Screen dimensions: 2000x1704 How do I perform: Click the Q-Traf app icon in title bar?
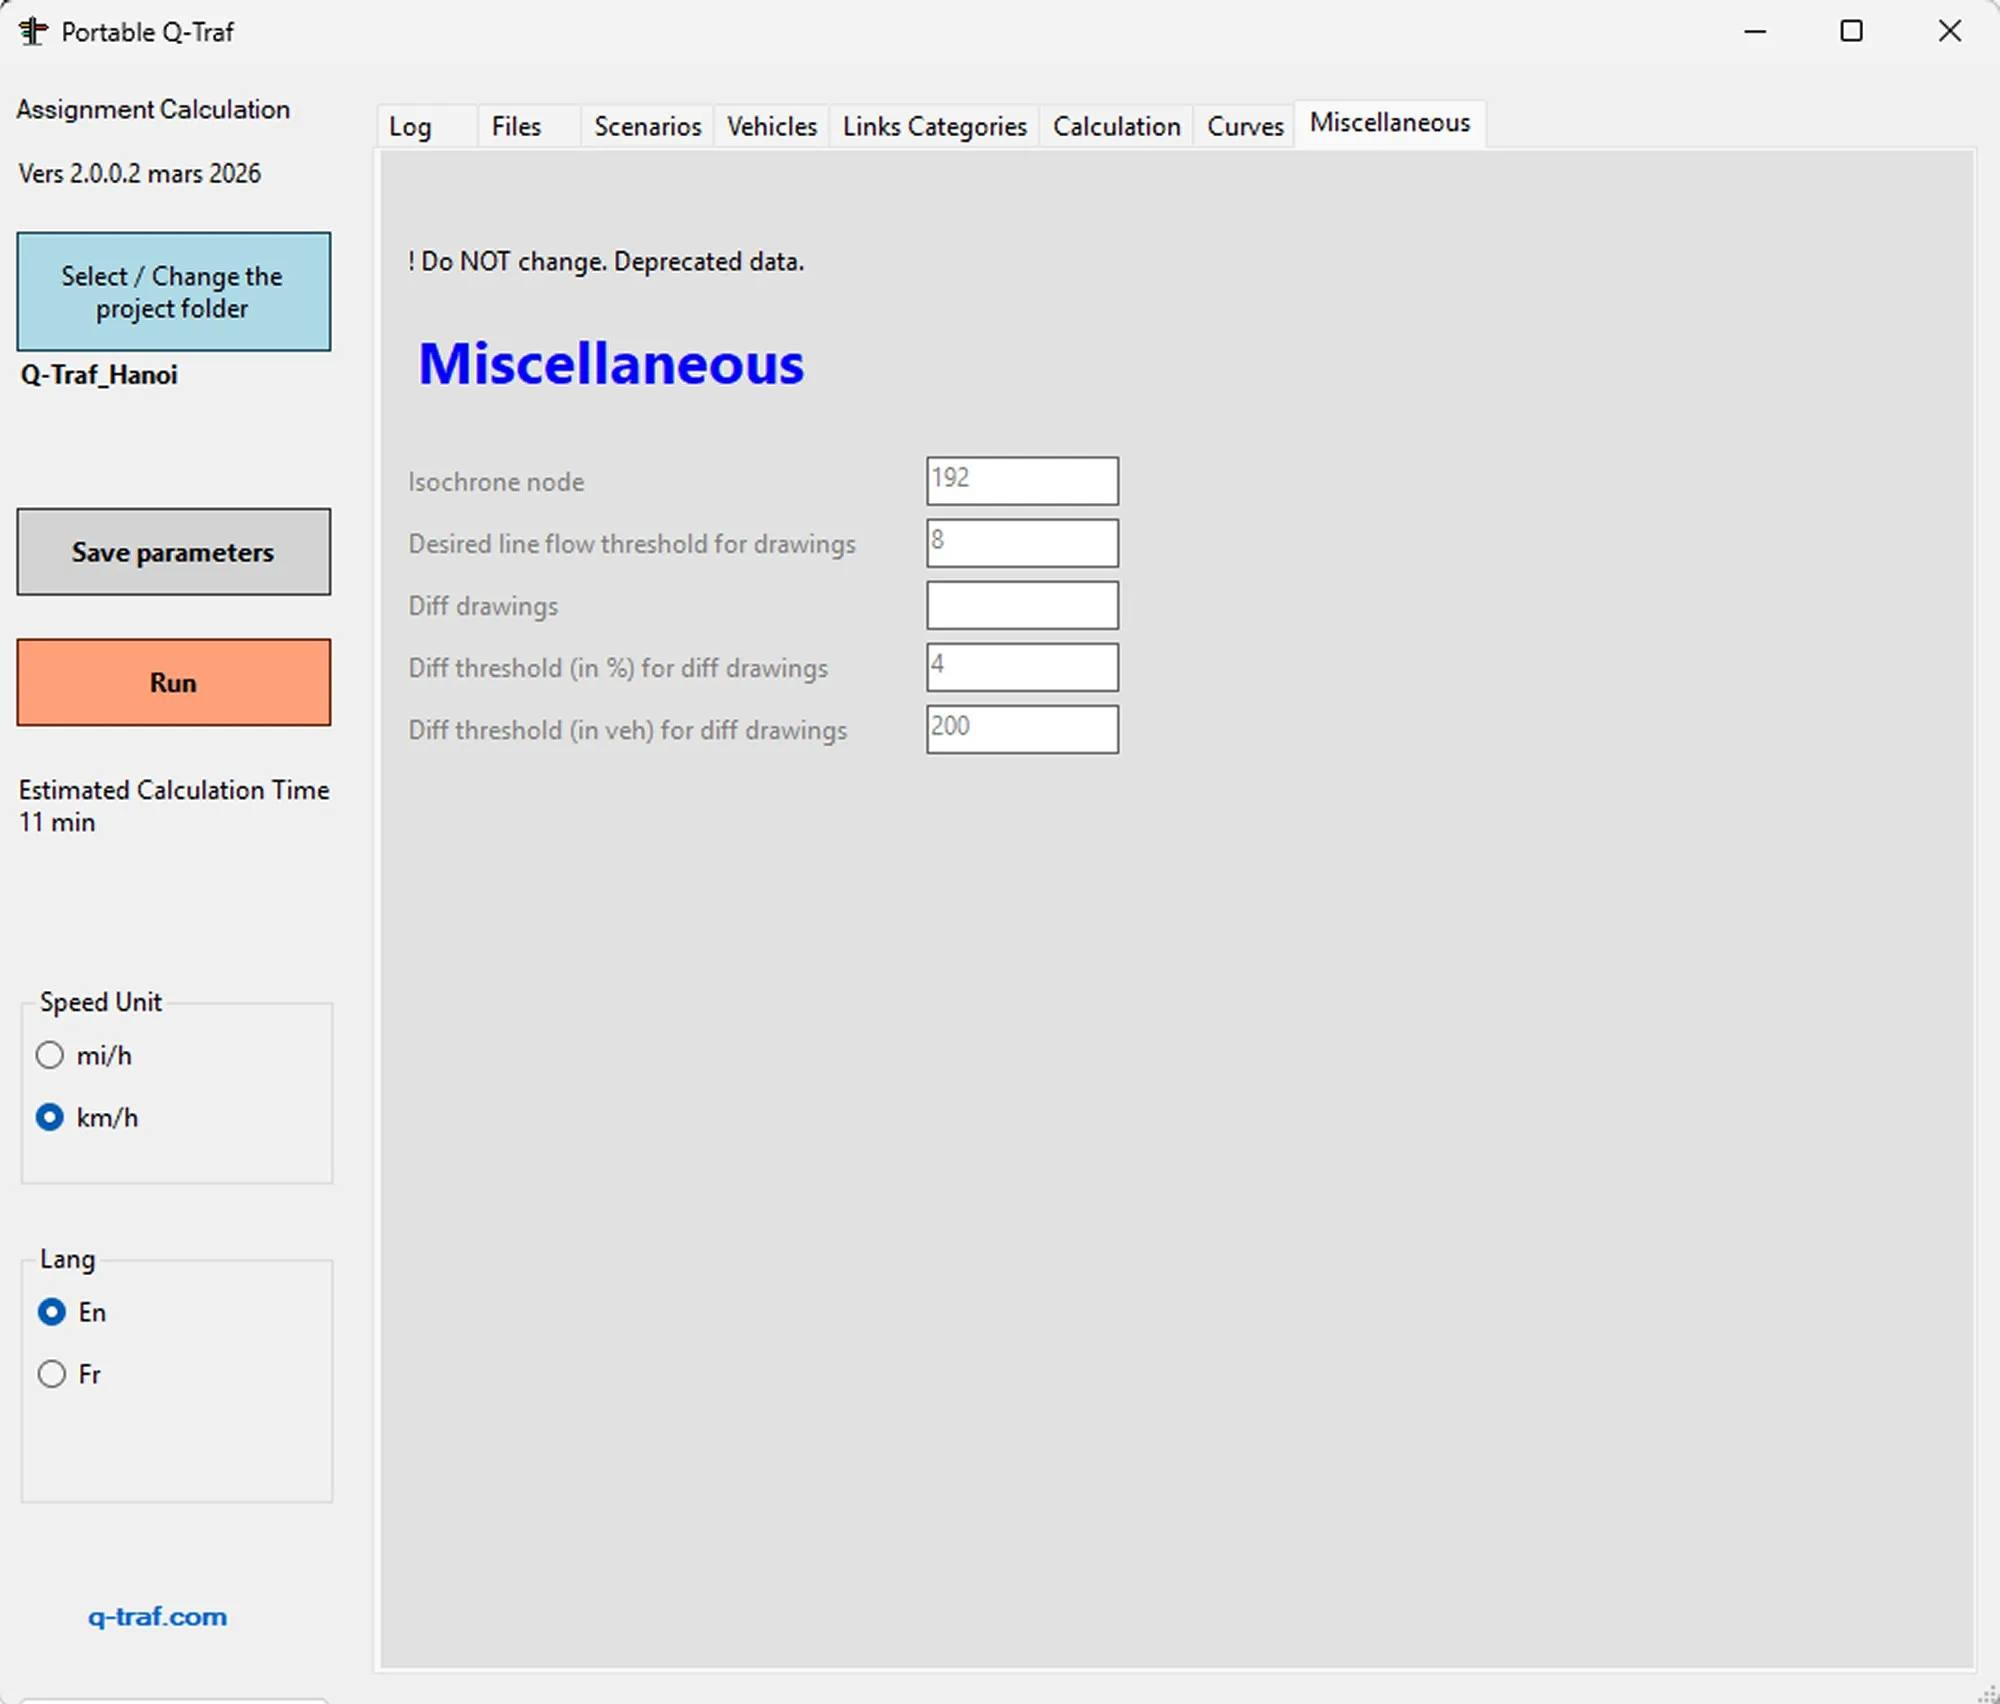[x=33, y=32]
